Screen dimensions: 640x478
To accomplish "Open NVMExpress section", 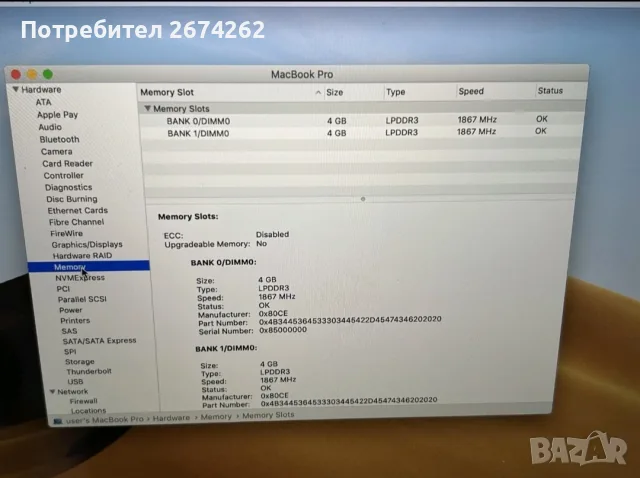I will (80, 278).
